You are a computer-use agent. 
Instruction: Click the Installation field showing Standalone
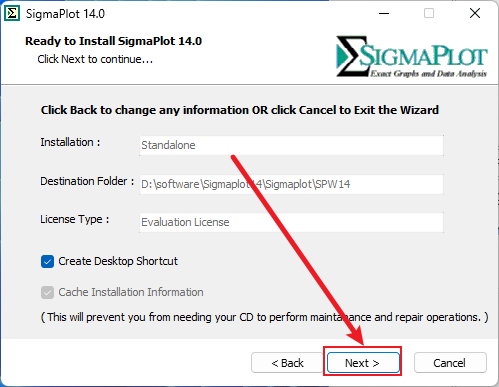pyautogui.click(x=291, y=145)
